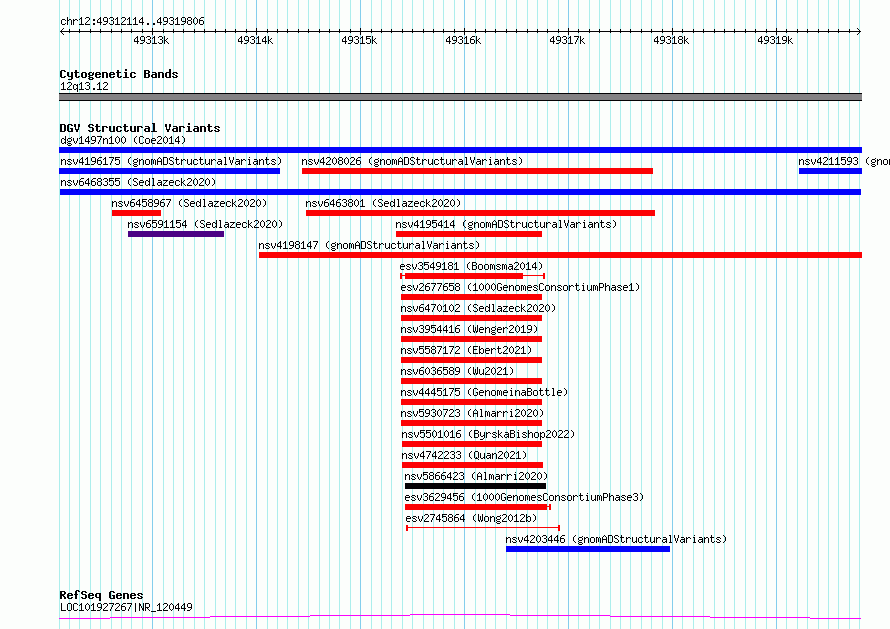Click the nsv6036589 red bar
Viewport: 890px width, 629px height.
click(471, 381)
